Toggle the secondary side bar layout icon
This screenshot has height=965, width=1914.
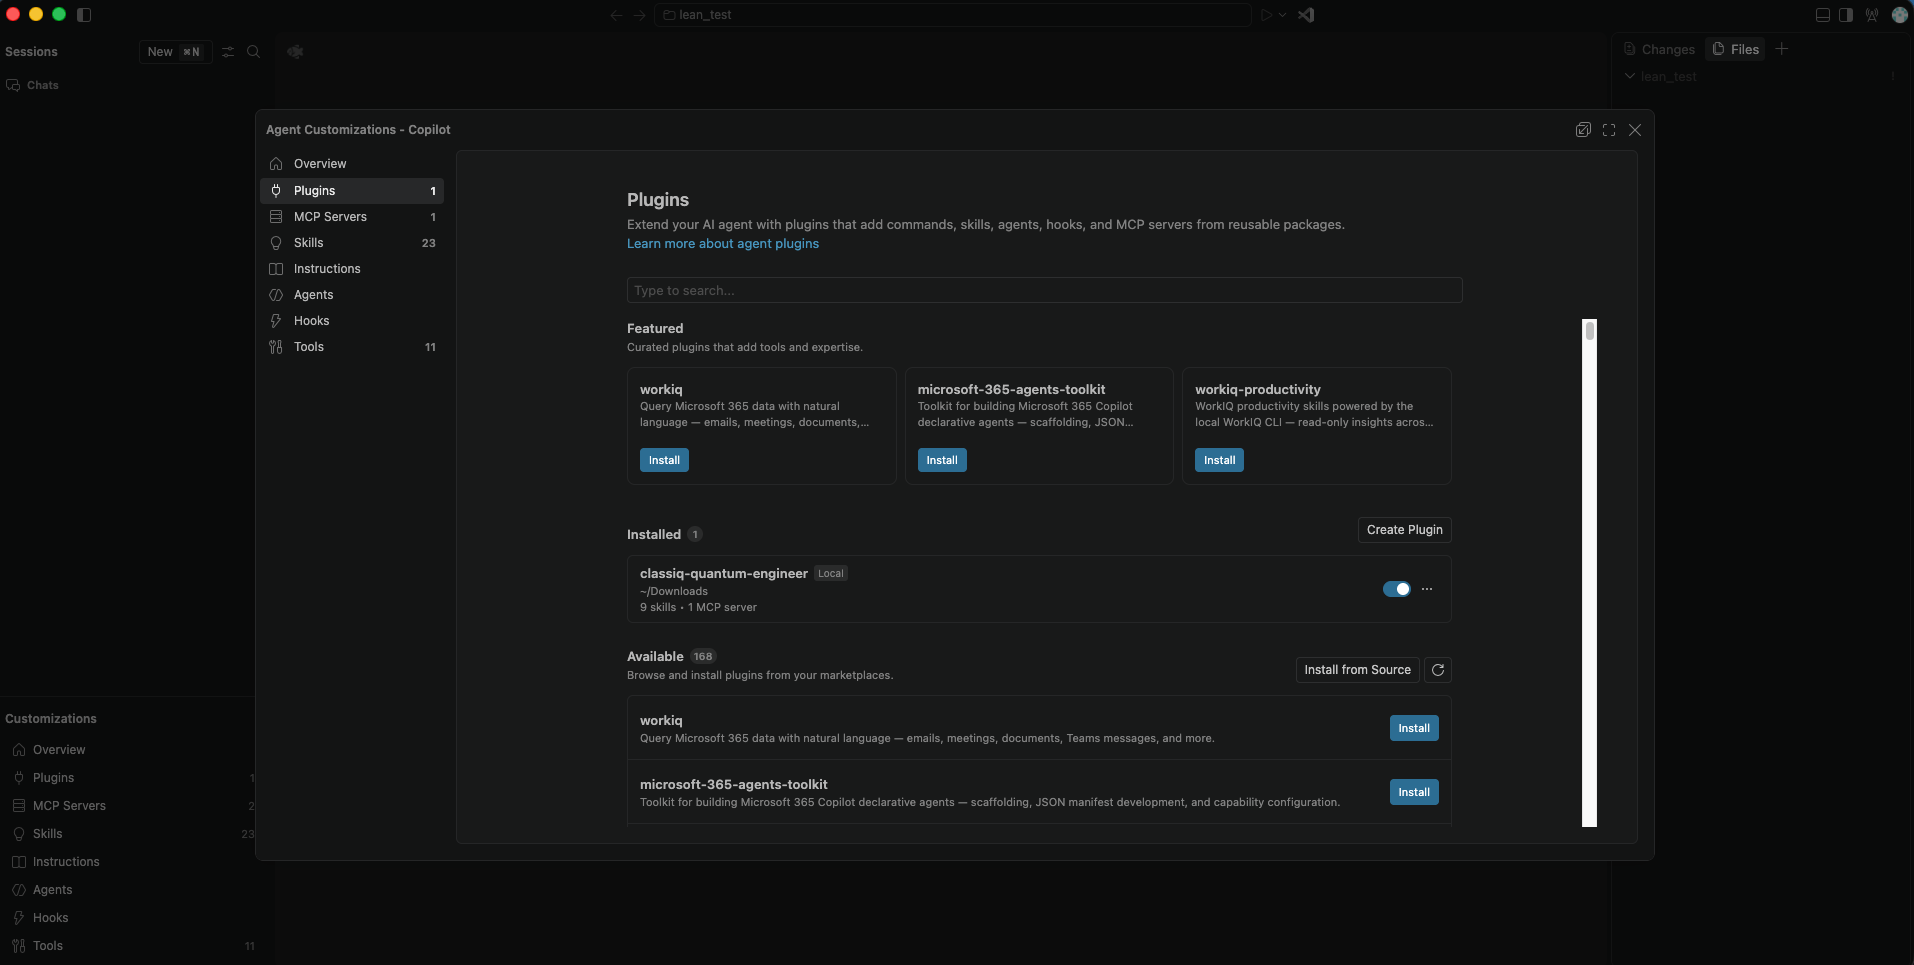point(1846,15)
